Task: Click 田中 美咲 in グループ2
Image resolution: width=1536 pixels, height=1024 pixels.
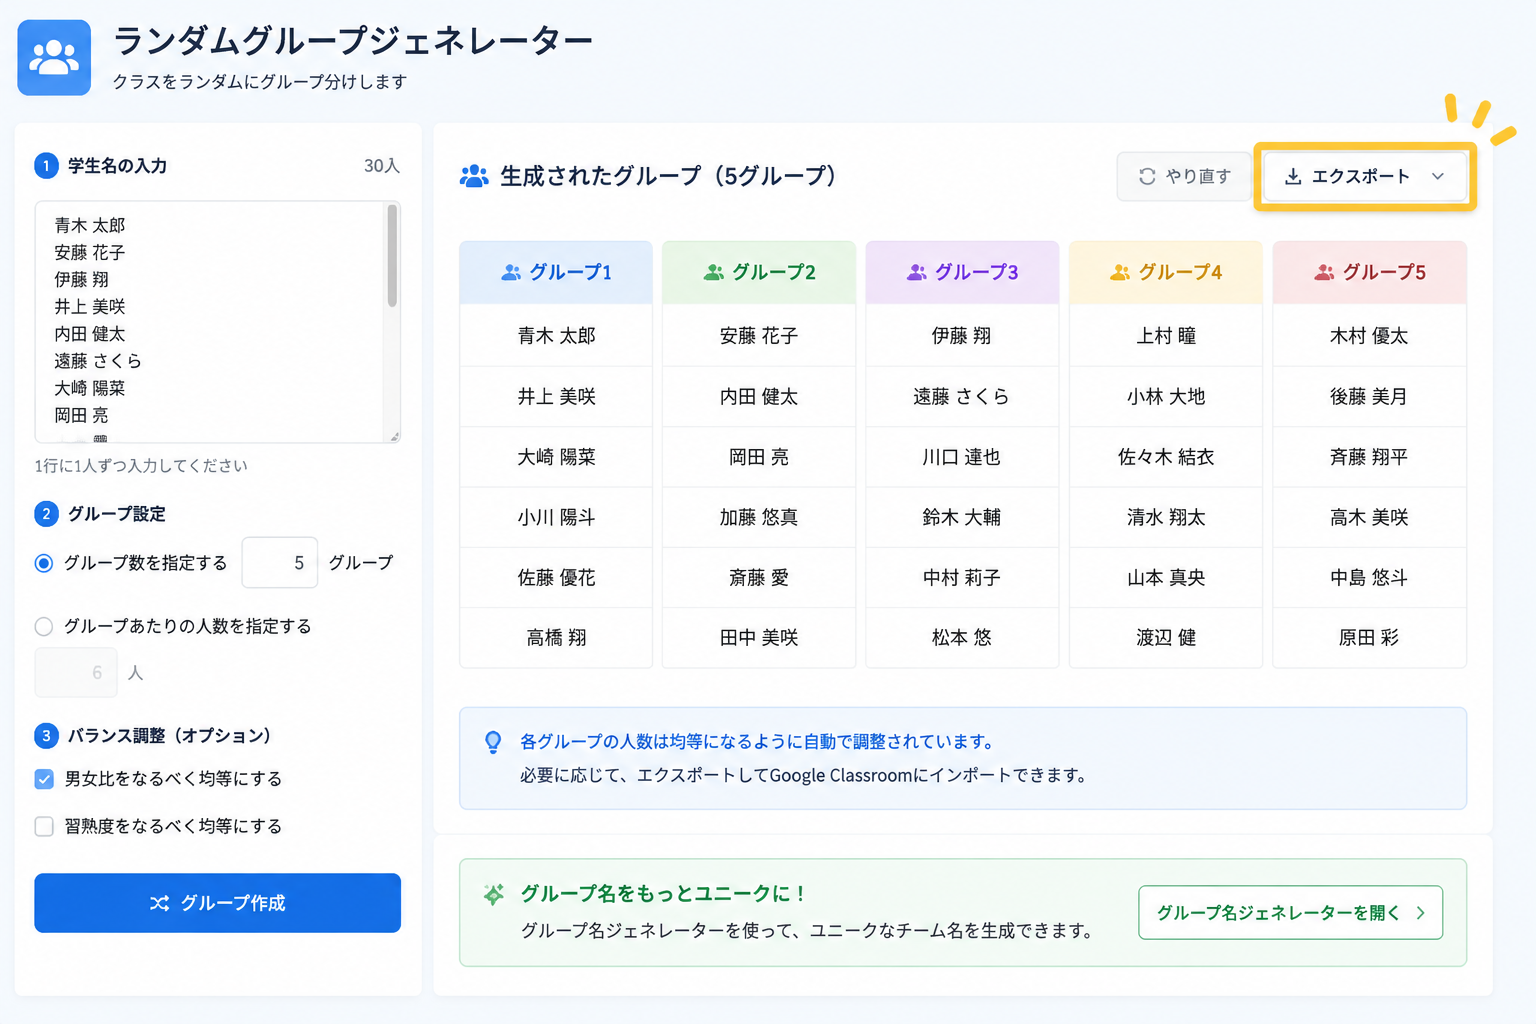Action: coord(759,638)
